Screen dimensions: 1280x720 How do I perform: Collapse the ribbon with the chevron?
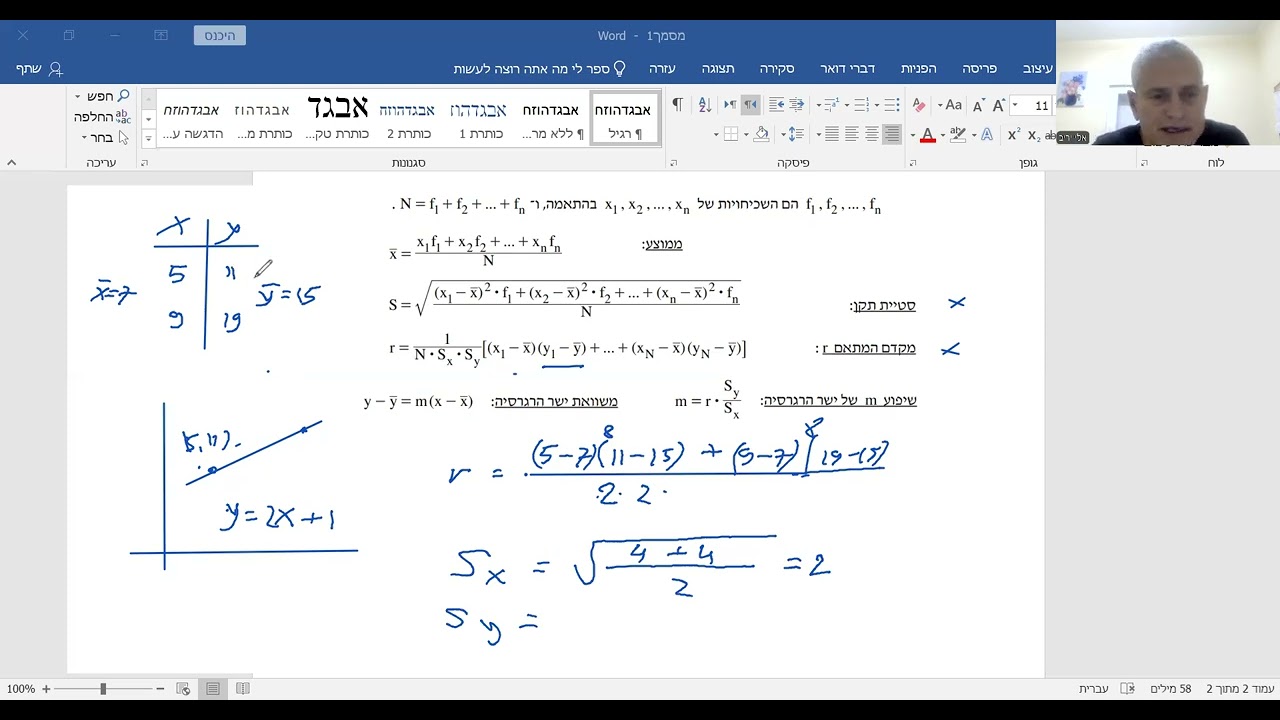point(11,163)
